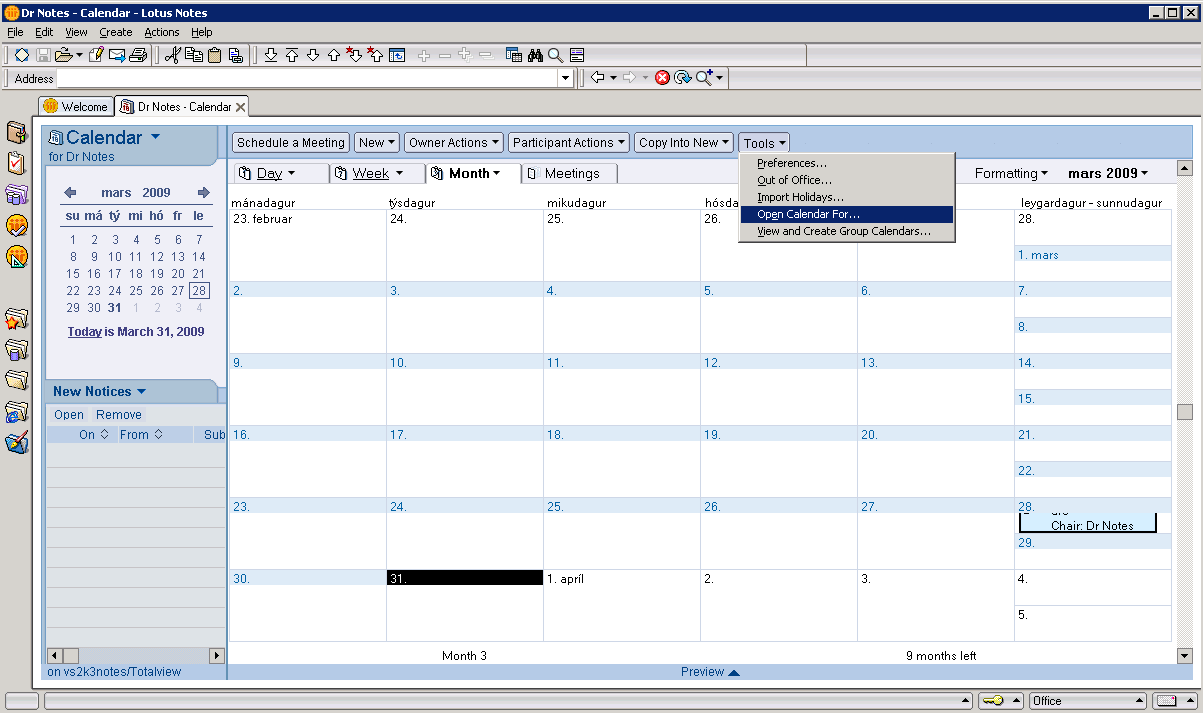Click inside the Address input field
This screenshot has width=1203, height=713.
click(306, 78)
